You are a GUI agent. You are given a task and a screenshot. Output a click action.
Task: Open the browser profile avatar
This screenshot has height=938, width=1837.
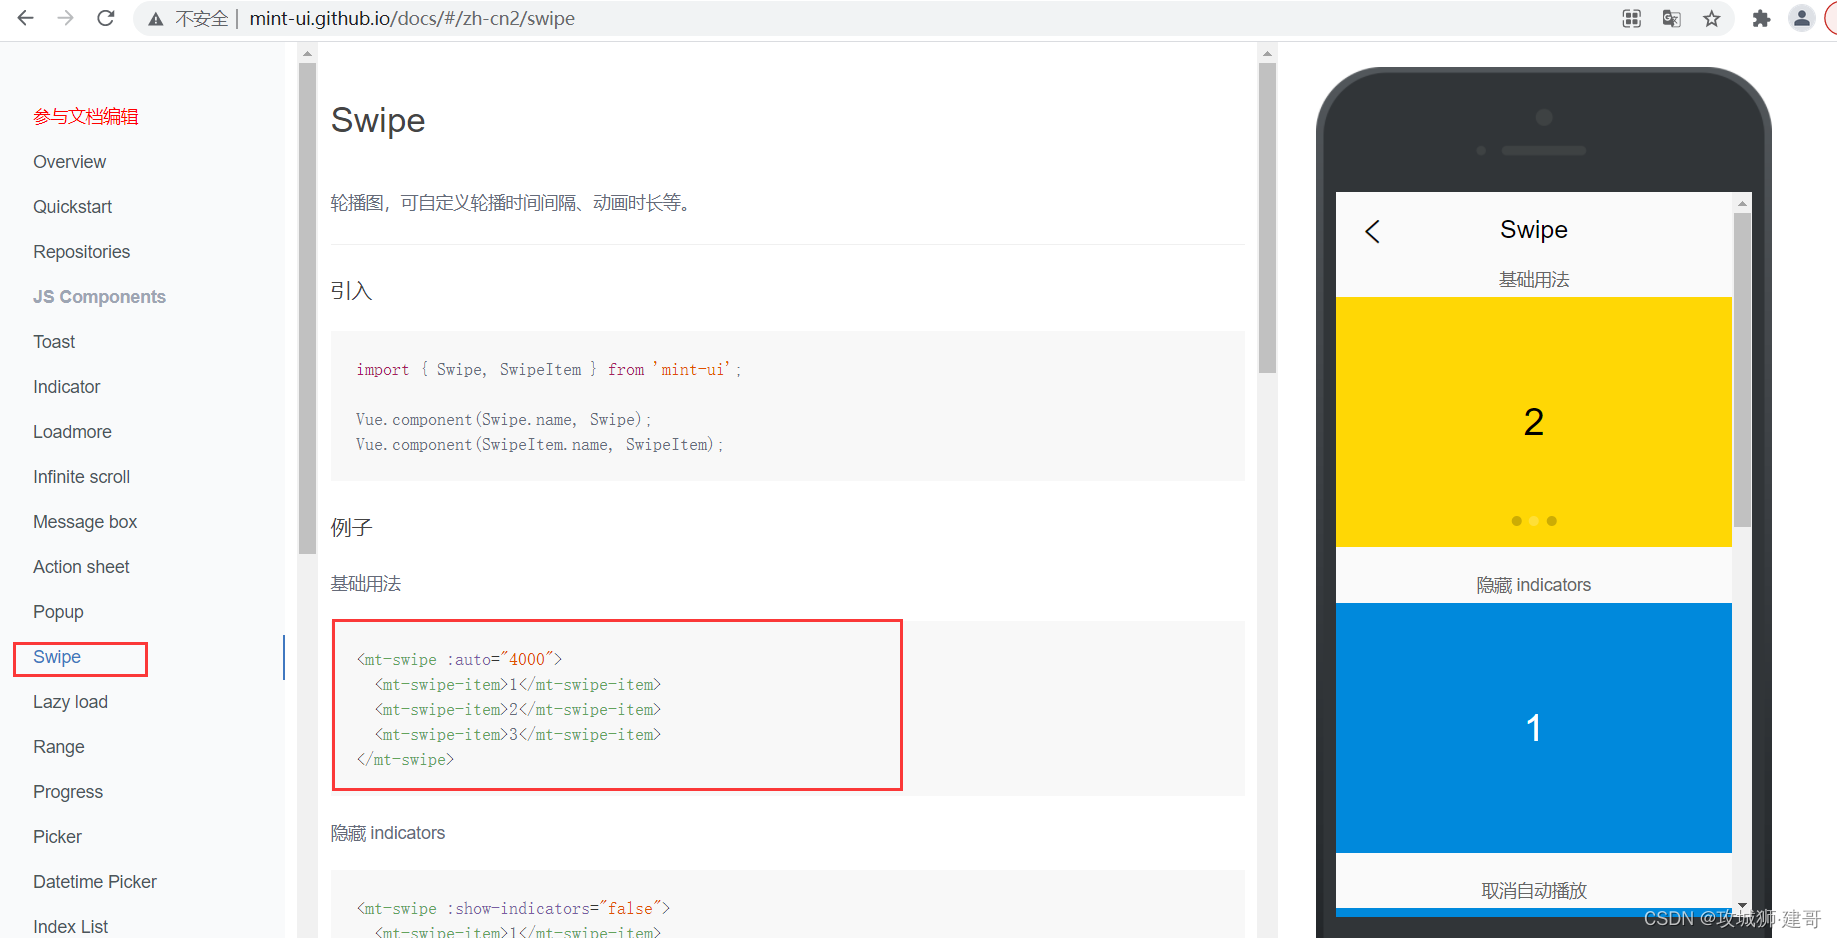[1802, 18]
